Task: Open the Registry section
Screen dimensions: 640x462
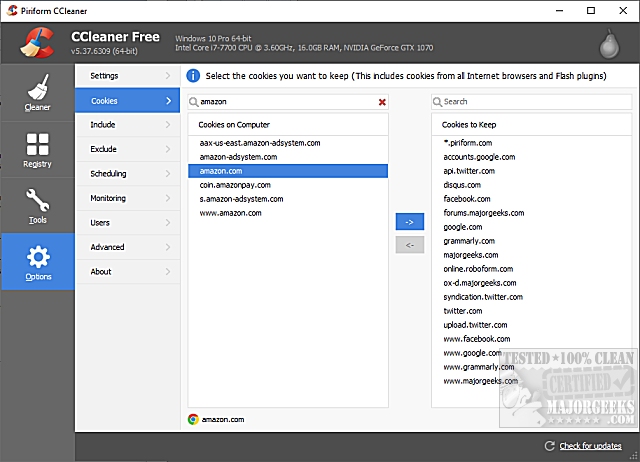Action: (37, 150)
